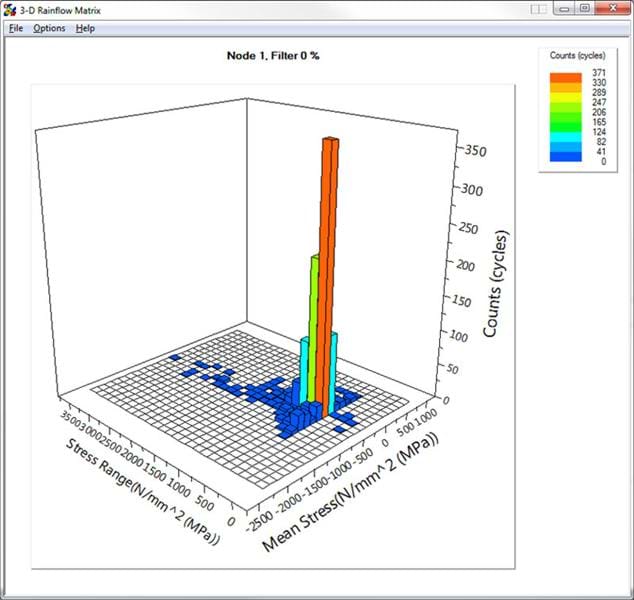Screen dimensions: 634x600
Task: Open the Options menu
Action: pos(49,28)
